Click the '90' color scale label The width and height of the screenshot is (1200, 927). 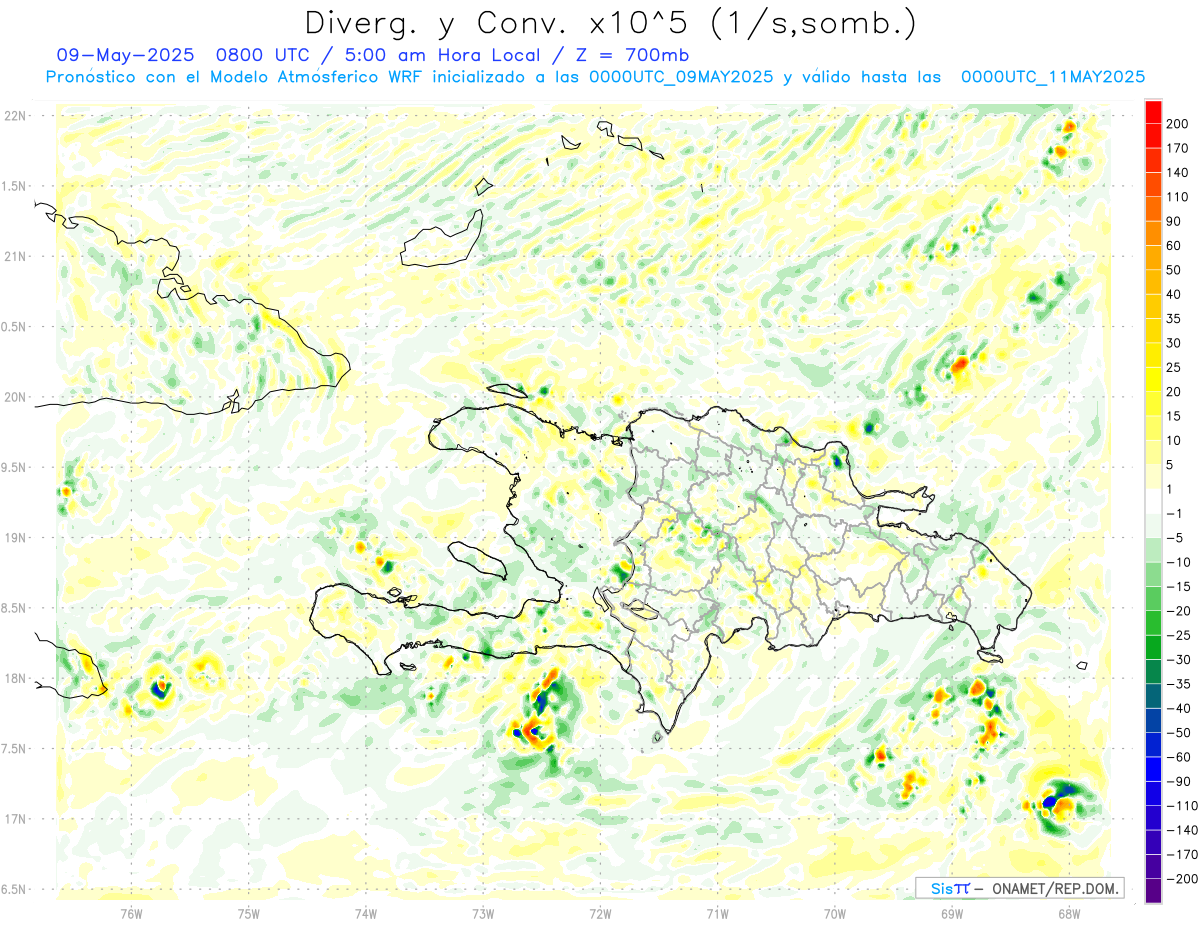click(x=1175, y=221)
